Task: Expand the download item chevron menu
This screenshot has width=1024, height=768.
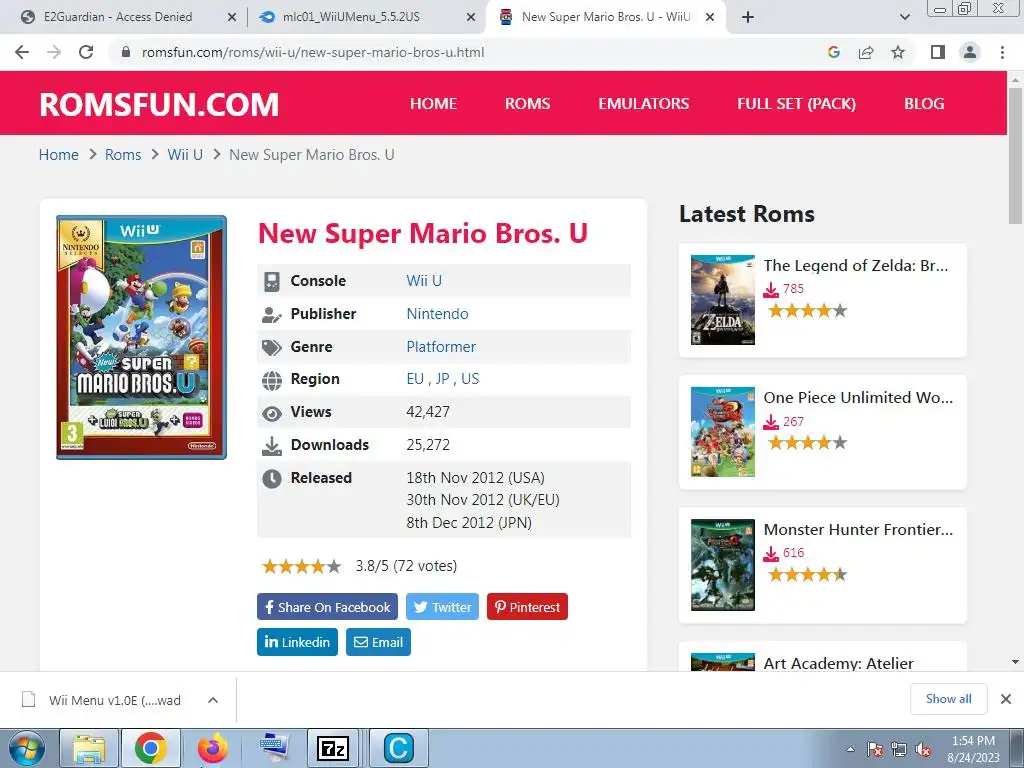Action: (x=213, y=700)
